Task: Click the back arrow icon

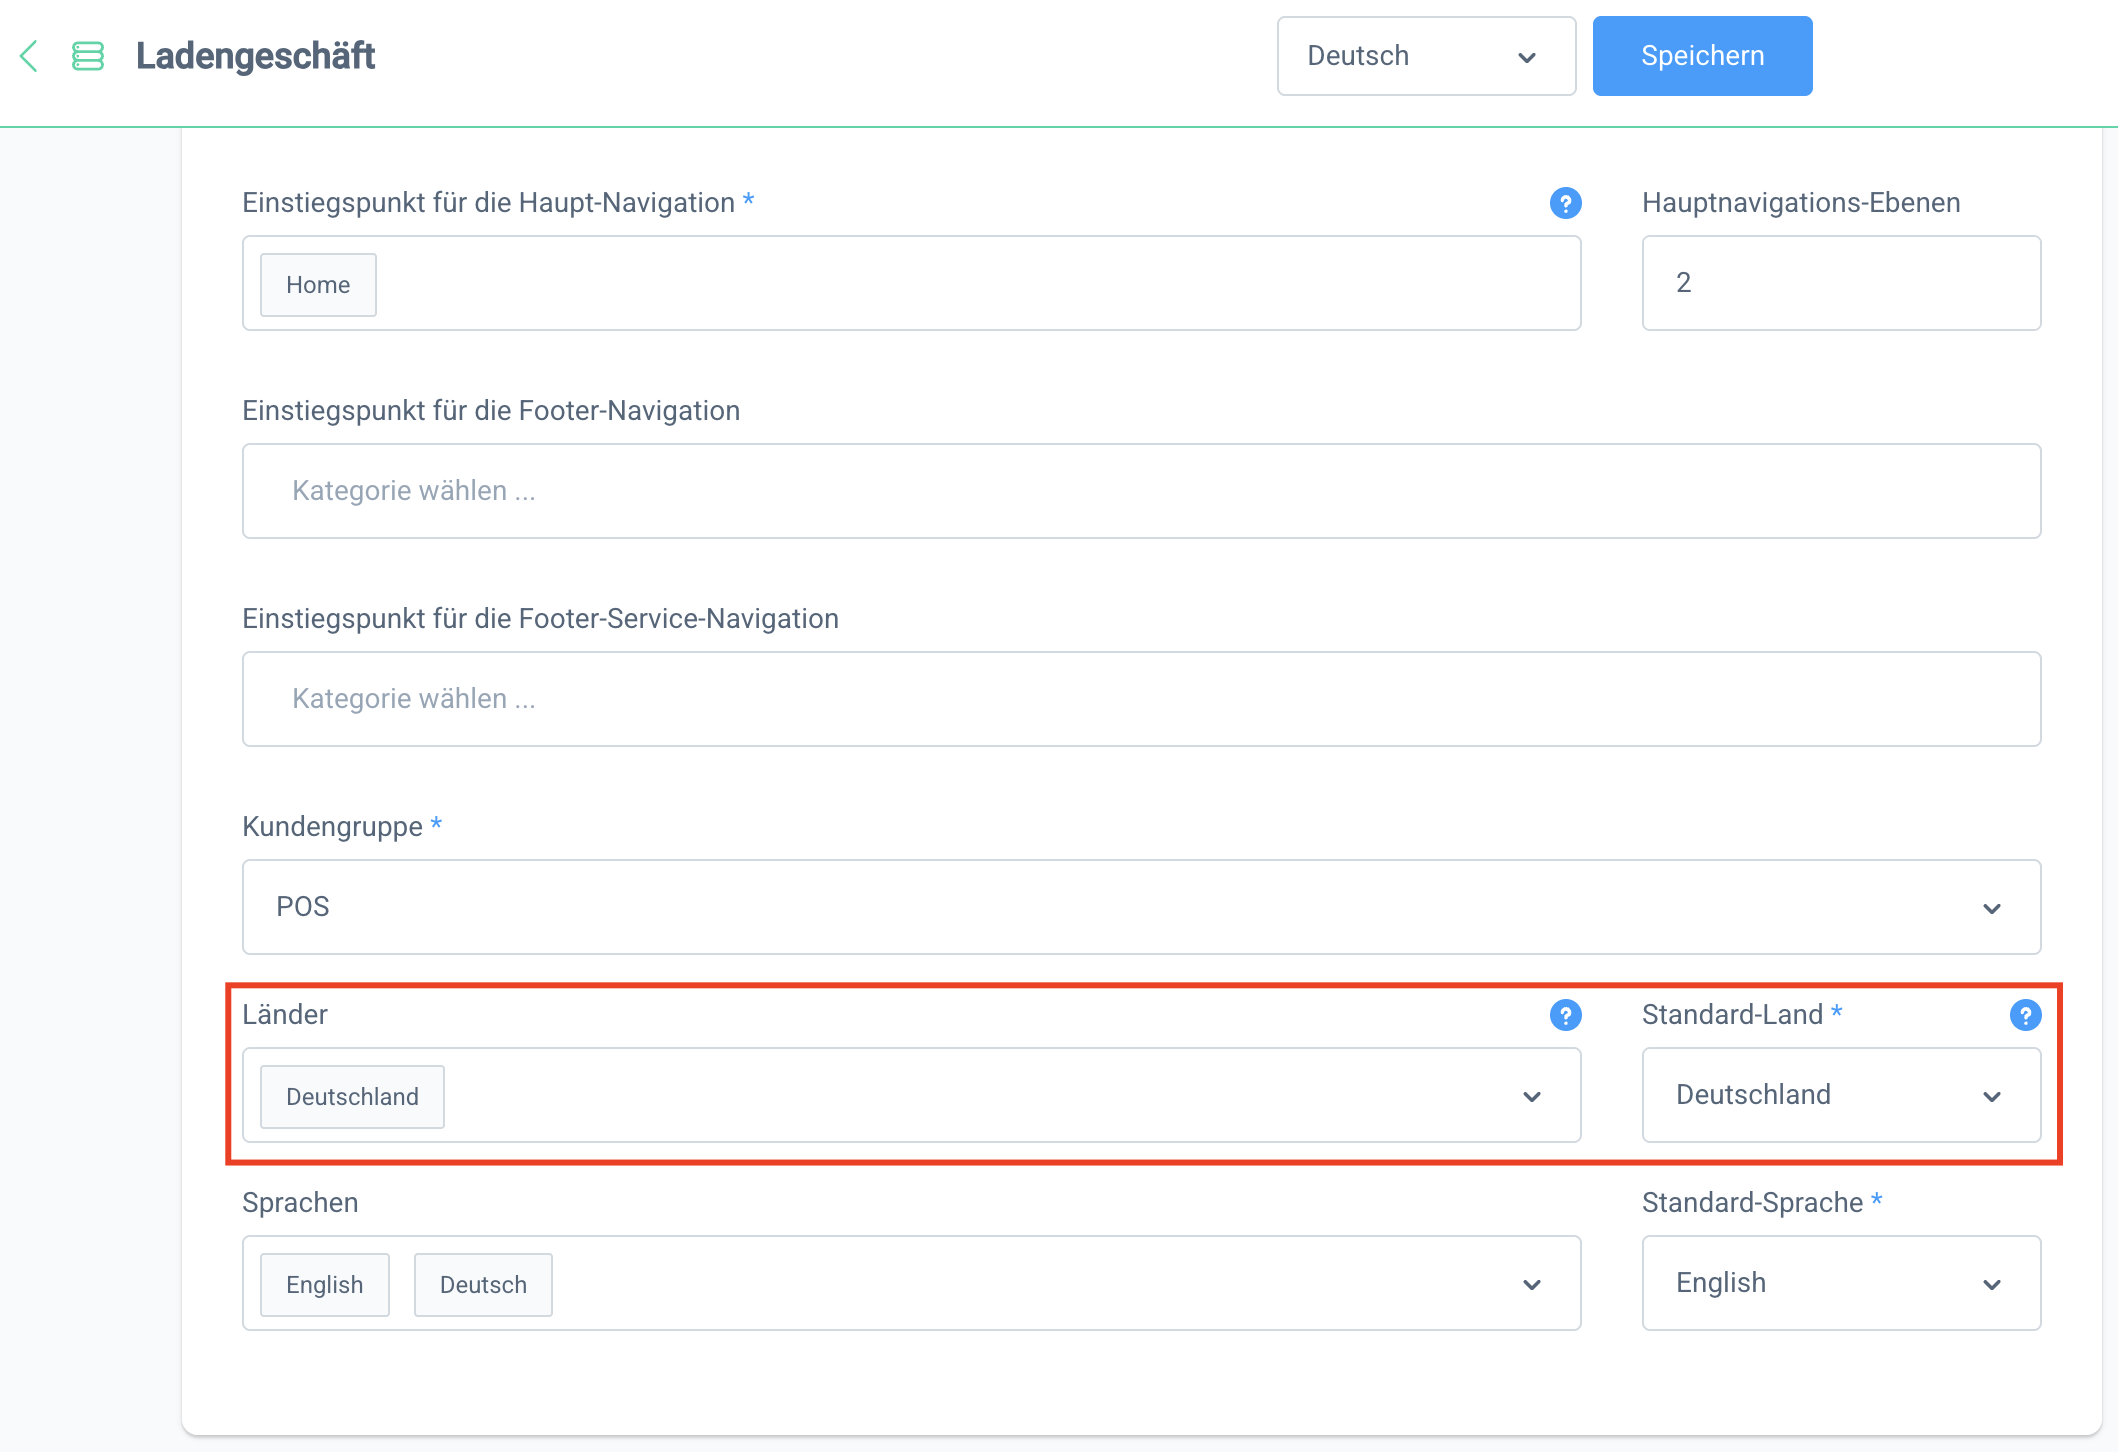Action: pyautogui.click(x=29, y=56)
